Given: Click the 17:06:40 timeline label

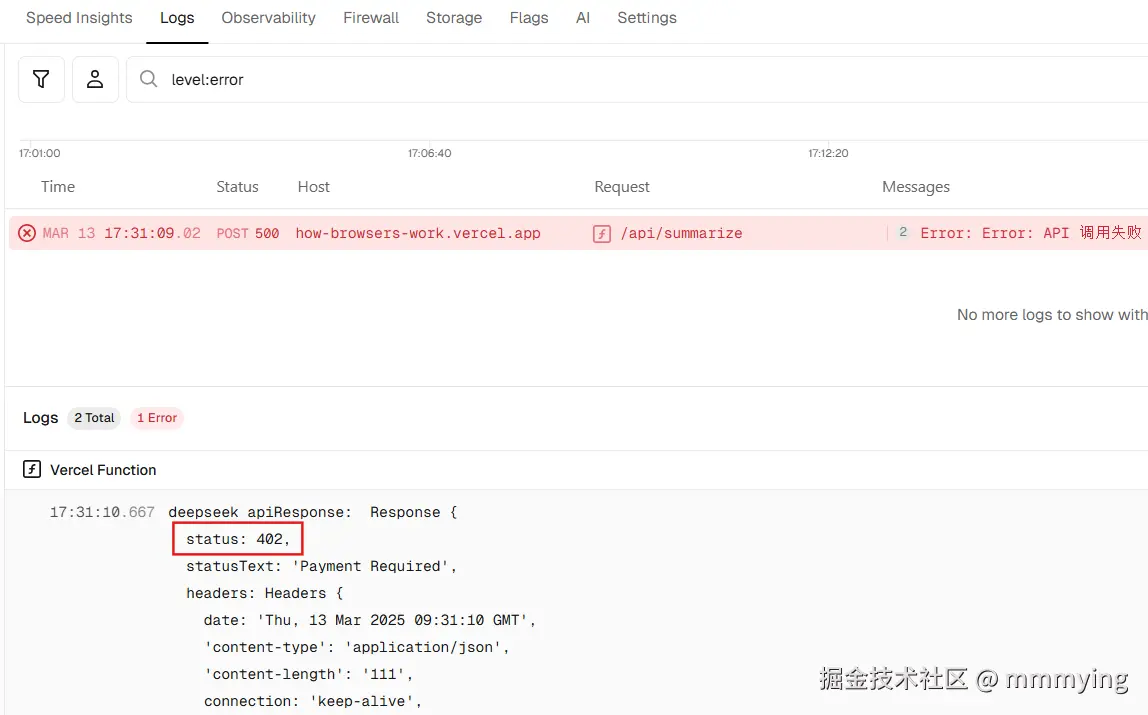Looking at the screenshot, I should pyautogui.click(x=430, y=153).
